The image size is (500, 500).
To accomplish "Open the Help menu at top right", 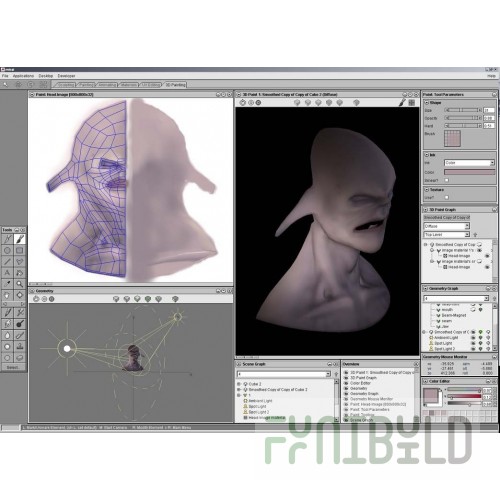I will coord(491,76).
